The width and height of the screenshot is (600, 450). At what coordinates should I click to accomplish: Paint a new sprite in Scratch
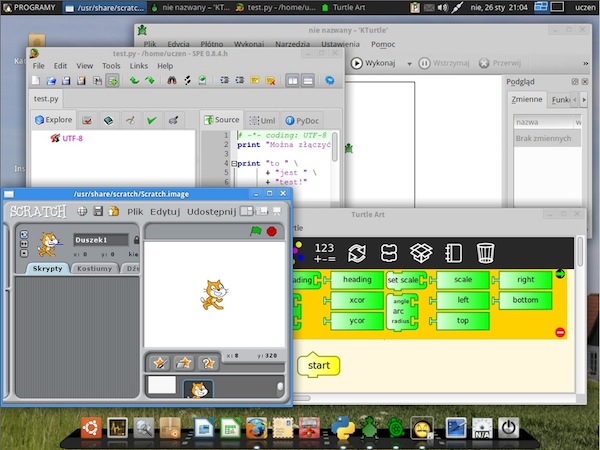pos(160,362)
